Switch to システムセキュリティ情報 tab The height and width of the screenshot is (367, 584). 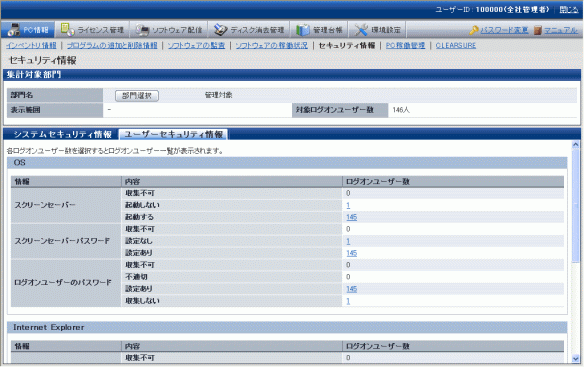tap(62, 135)
